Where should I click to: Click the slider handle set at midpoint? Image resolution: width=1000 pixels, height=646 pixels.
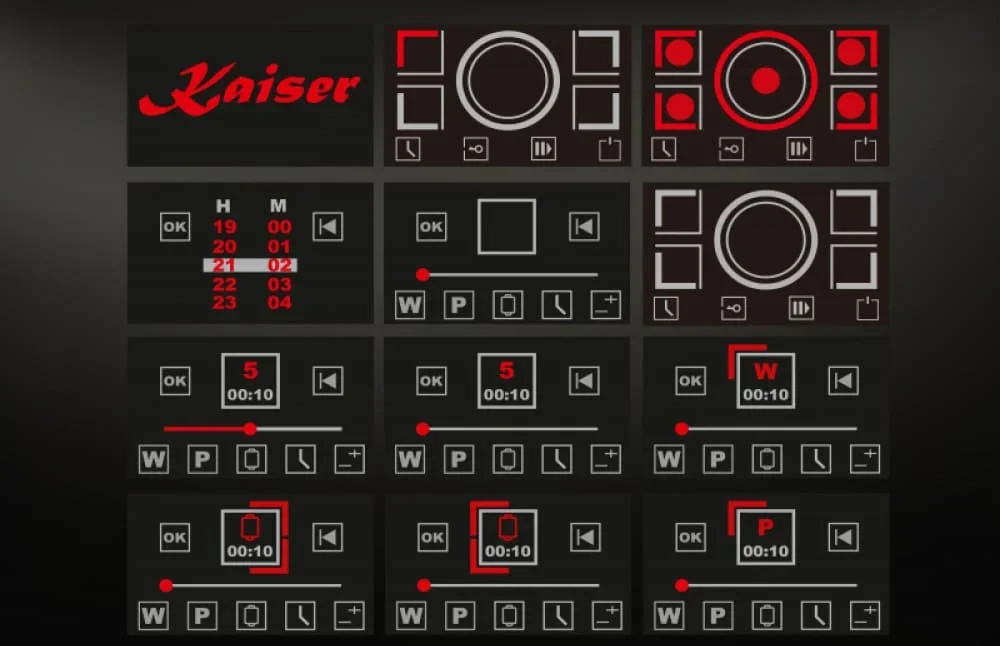[250, 428]
